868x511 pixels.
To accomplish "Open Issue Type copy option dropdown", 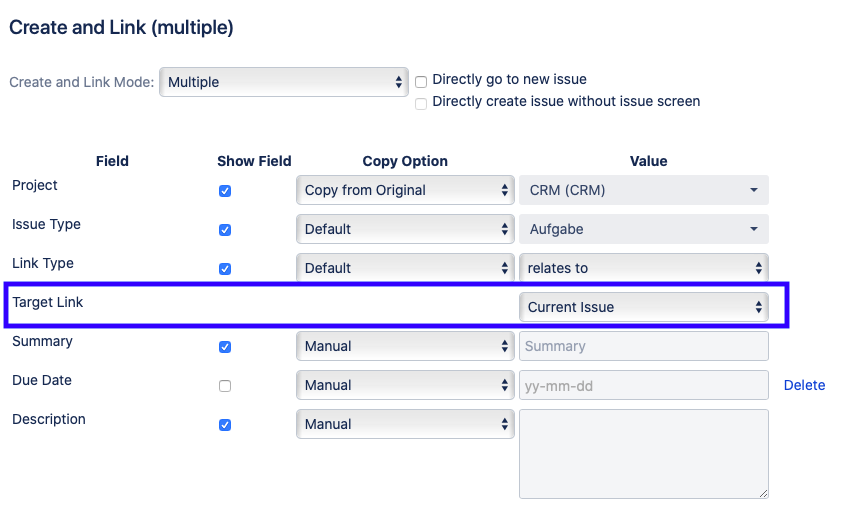I will pyautogui.click(x=405, y=229).
